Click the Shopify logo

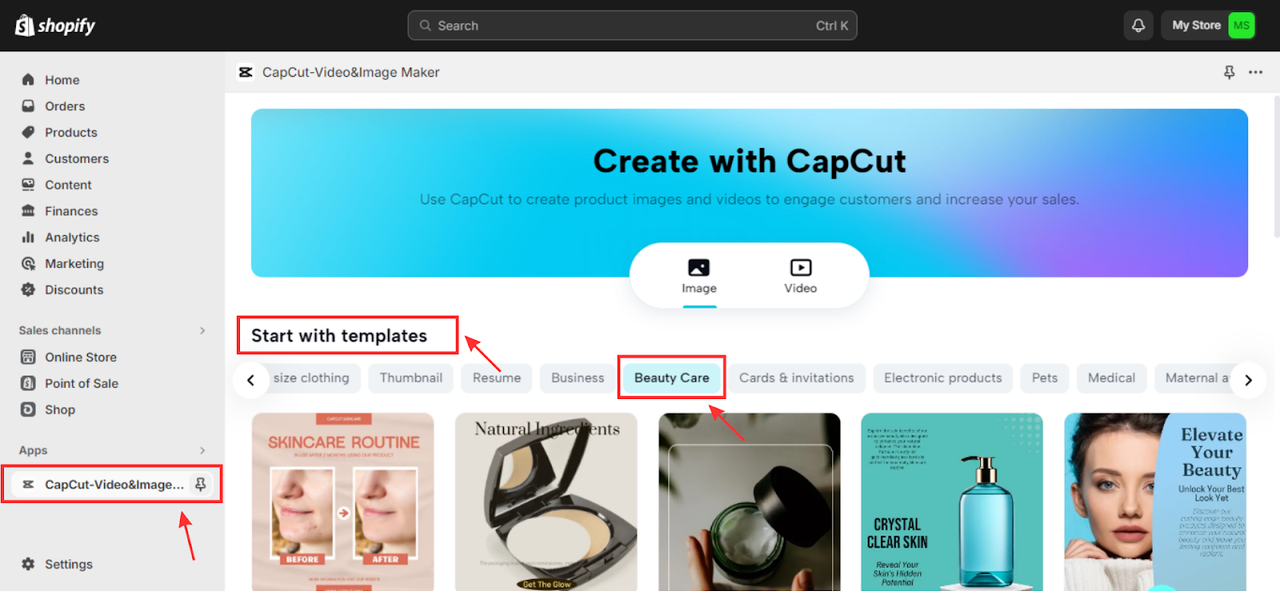(55, 26)
